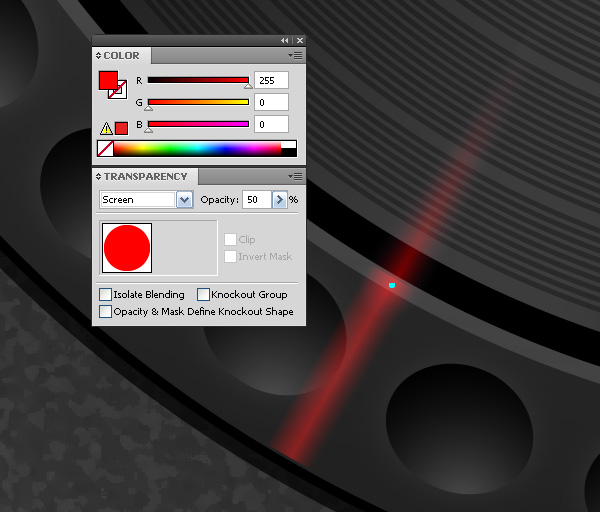Click the G value input field
The image size is (600, 512).
[271, 102]
